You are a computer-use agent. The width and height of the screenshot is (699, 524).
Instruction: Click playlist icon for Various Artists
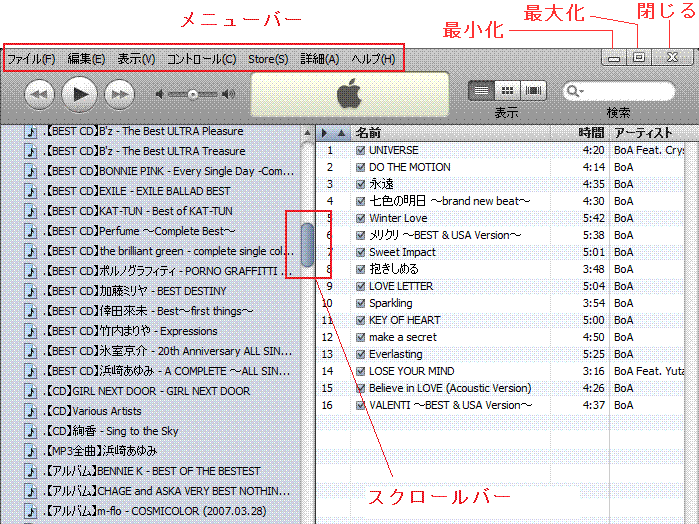[31, 412]
